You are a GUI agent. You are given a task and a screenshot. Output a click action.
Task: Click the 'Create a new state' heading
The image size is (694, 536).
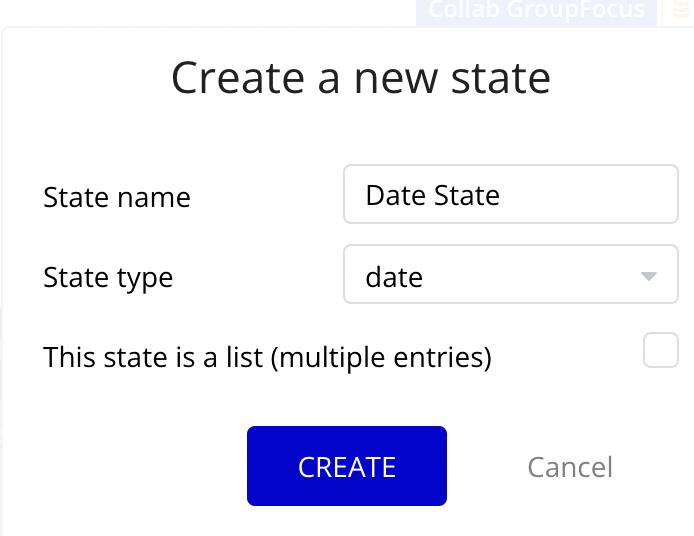point(360,78)
